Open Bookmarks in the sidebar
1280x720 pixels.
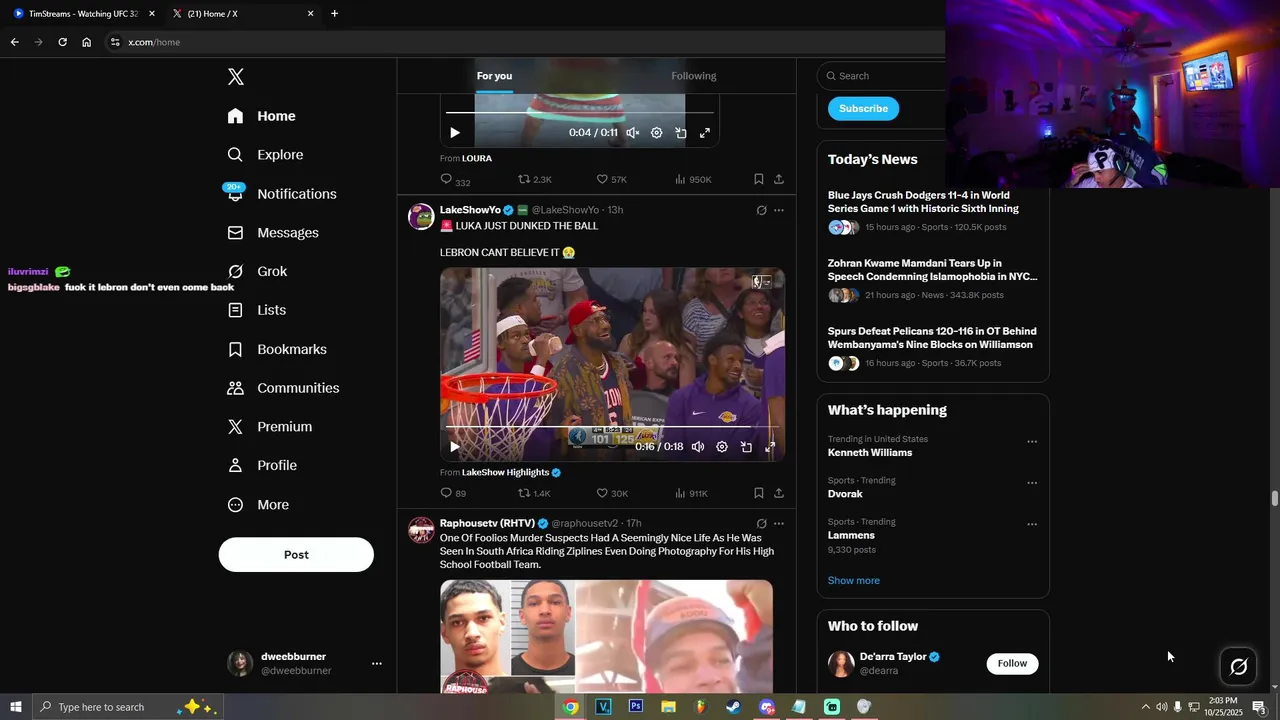pos(277,349)
